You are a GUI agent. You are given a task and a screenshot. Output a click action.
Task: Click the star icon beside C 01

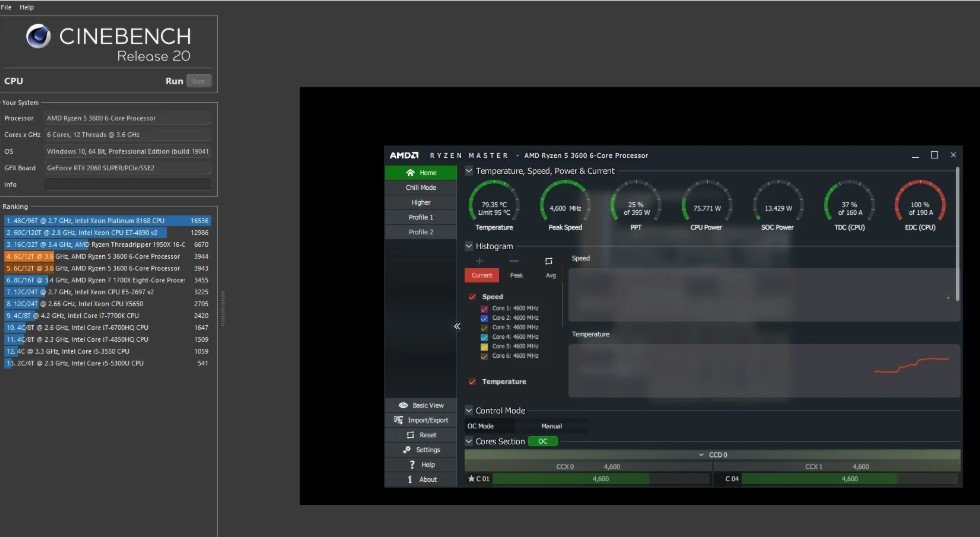pos(471,479)
